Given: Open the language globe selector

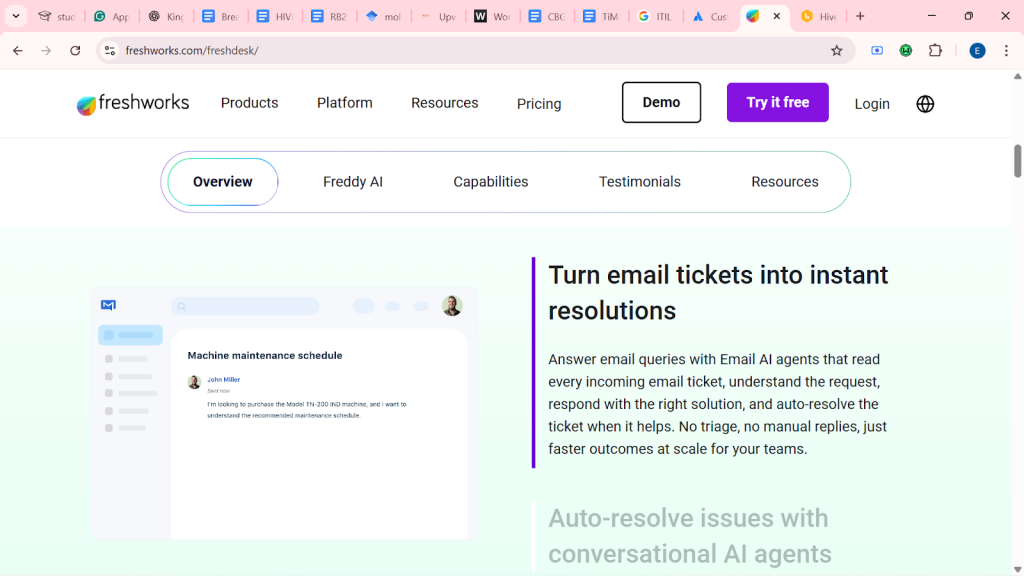Looking at the screenshot, I should click(925, 104).
